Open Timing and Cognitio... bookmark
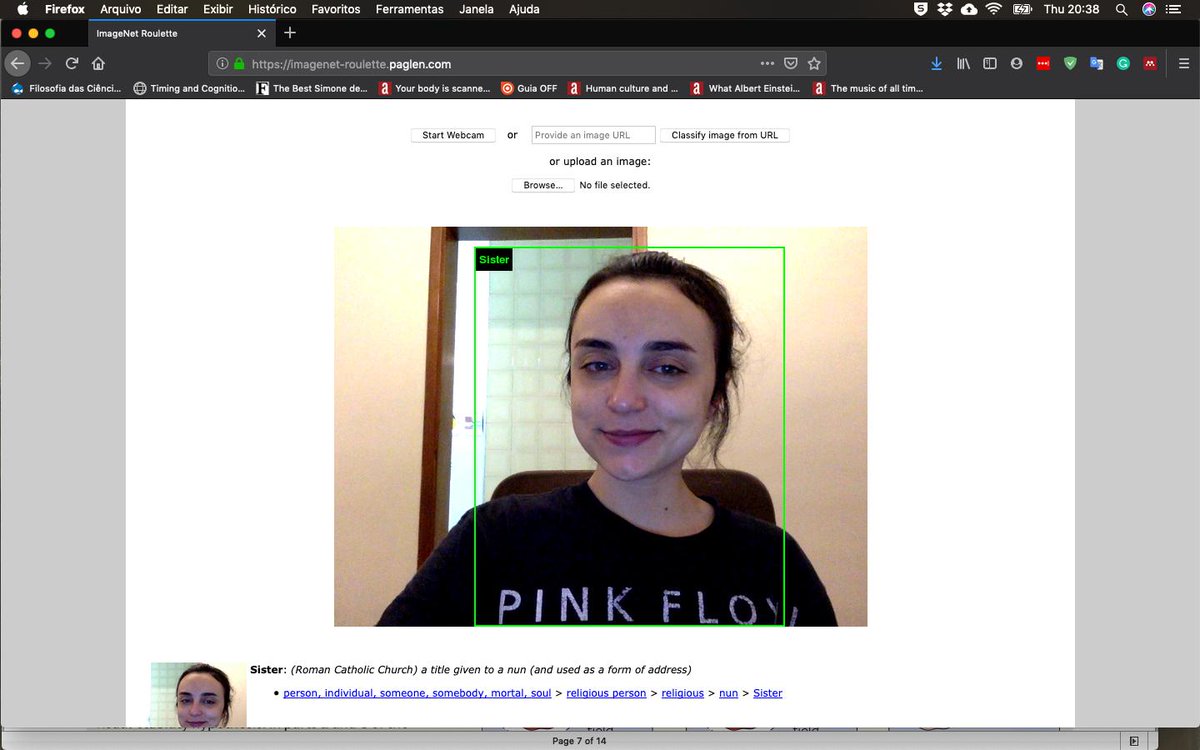Image resolution: width=1200 pixels, height=750 pixels. 189,88
